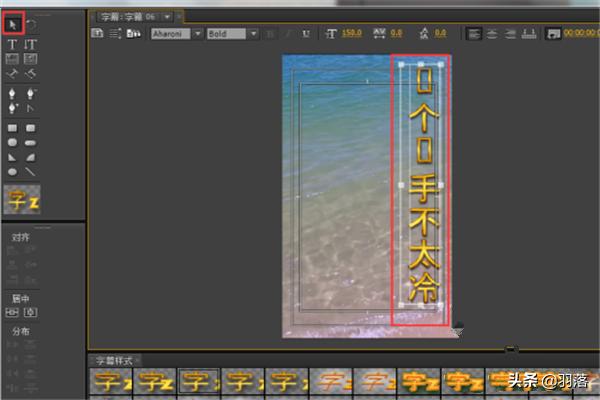Toggle underline text formatting

click(306, 34)
